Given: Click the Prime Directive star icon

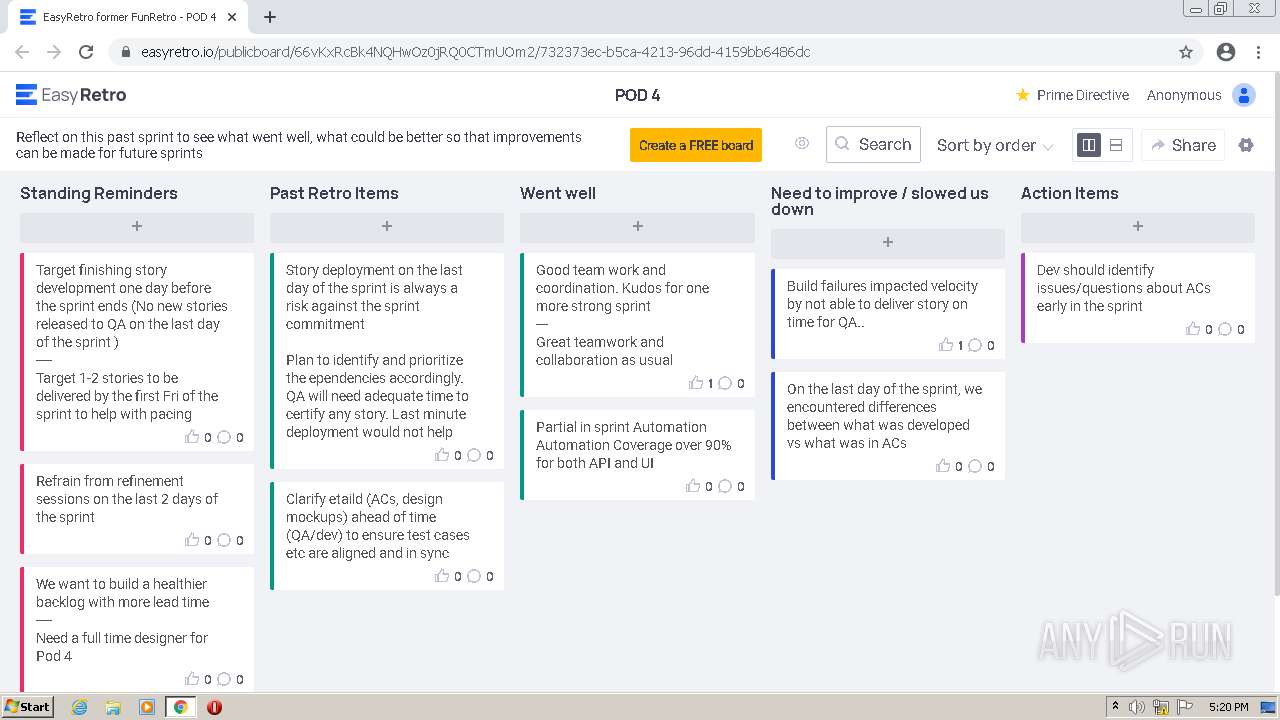Looking at the screenshot, I should click(1023, 95).
